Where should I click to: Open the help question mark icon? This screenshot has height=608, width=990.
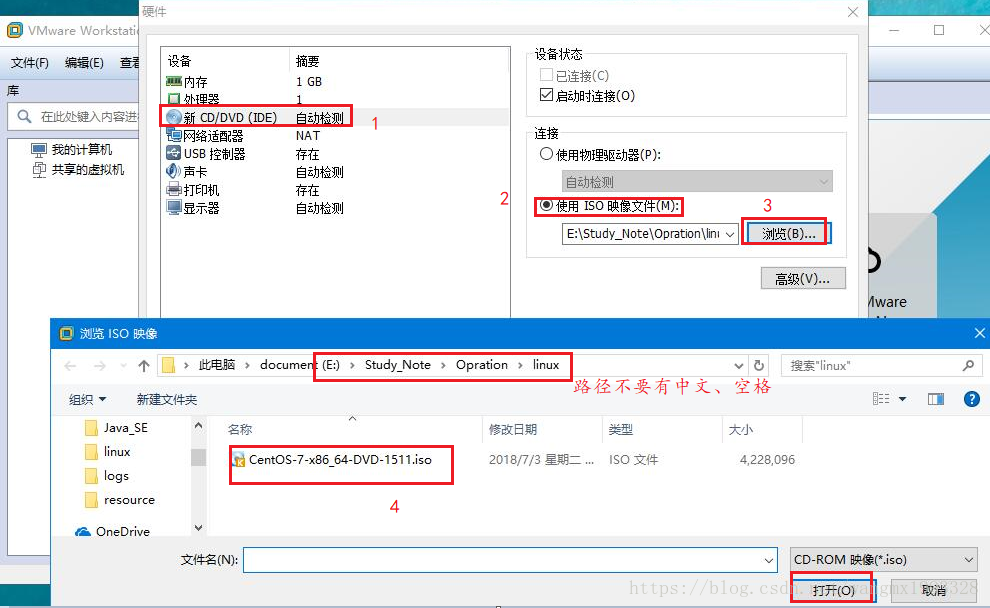point(972,399)
